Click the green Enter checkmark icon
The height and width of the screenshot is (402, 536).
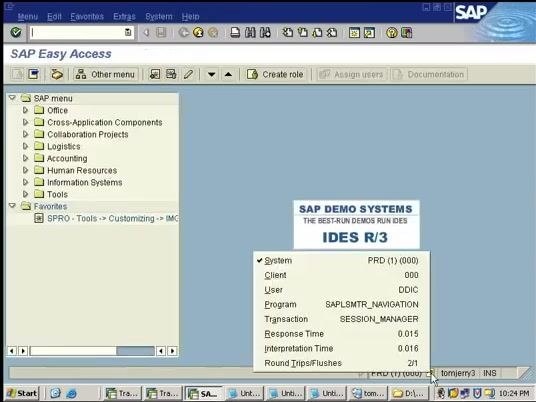click(x=16, y=32)
